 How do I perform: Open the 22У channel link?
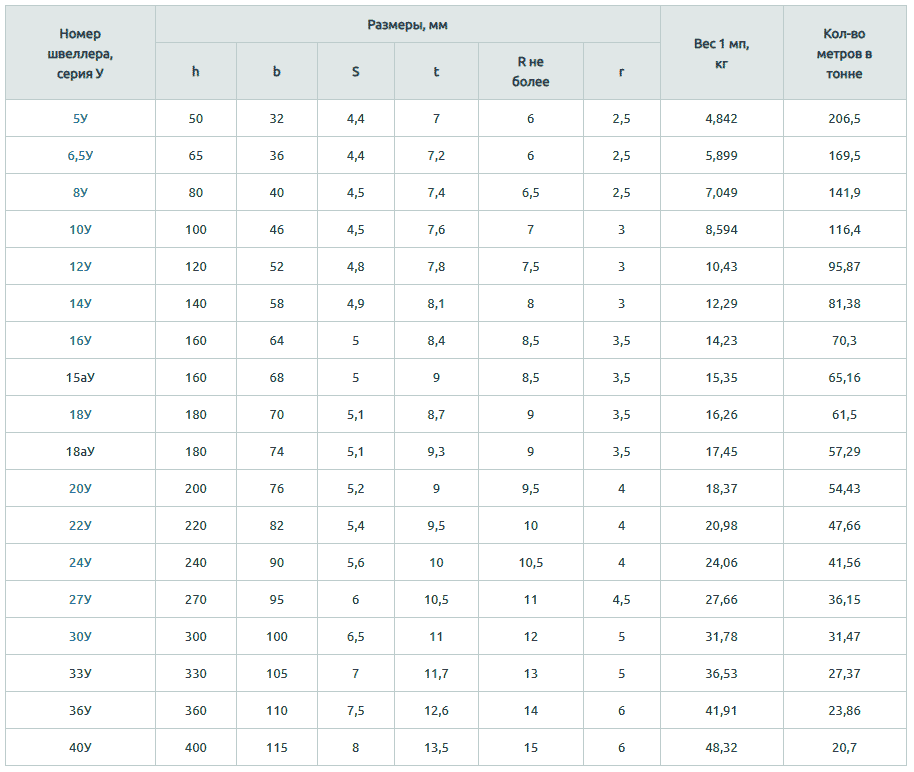80,525
